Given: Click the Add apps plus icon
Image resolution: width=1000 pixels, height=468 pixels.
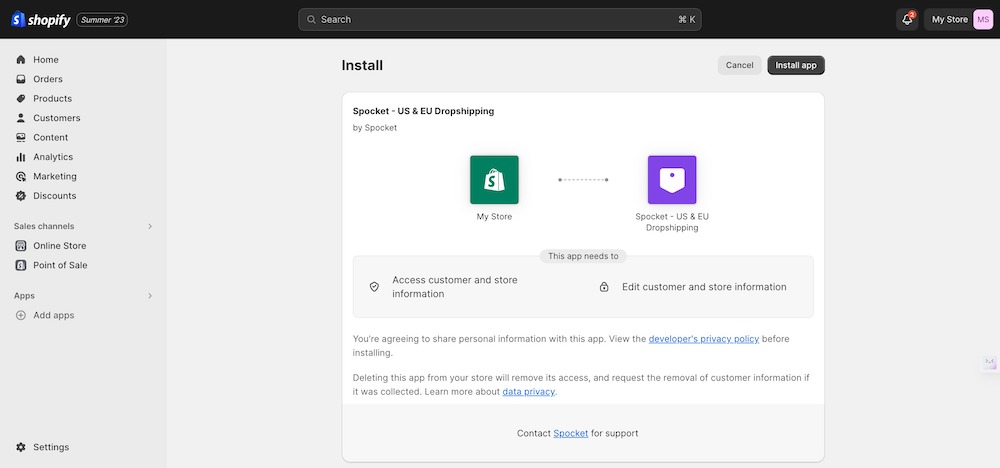Looking at the screenshot, I should (21, 315).
